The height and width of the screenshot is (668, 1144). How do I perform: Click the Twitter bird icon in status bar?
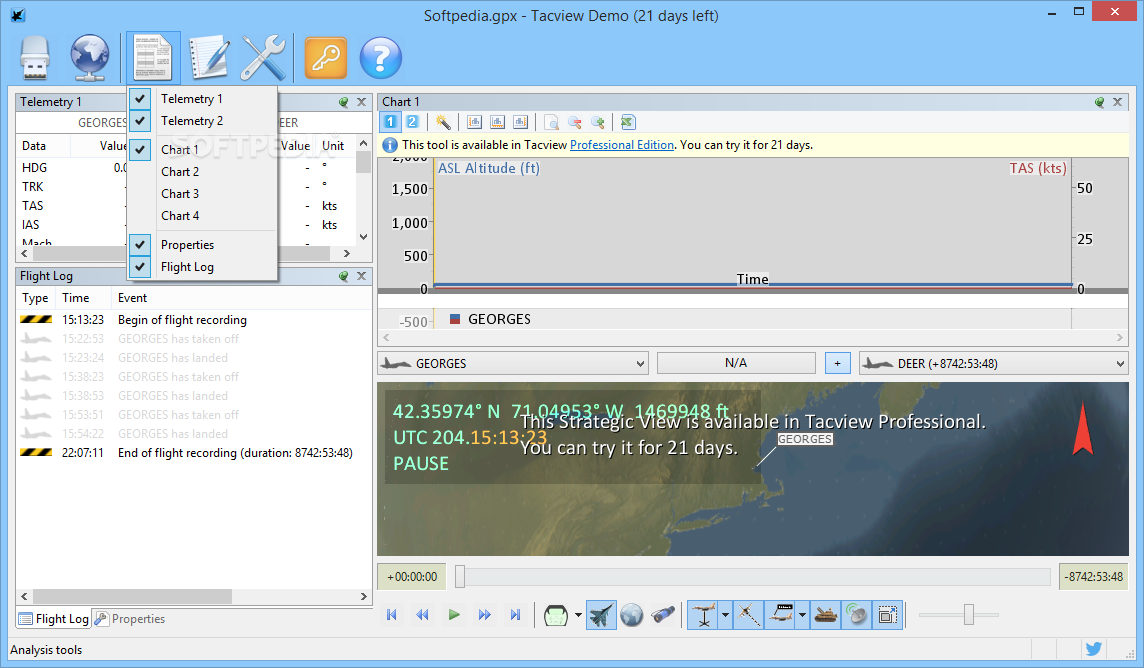coord(1093,648)
